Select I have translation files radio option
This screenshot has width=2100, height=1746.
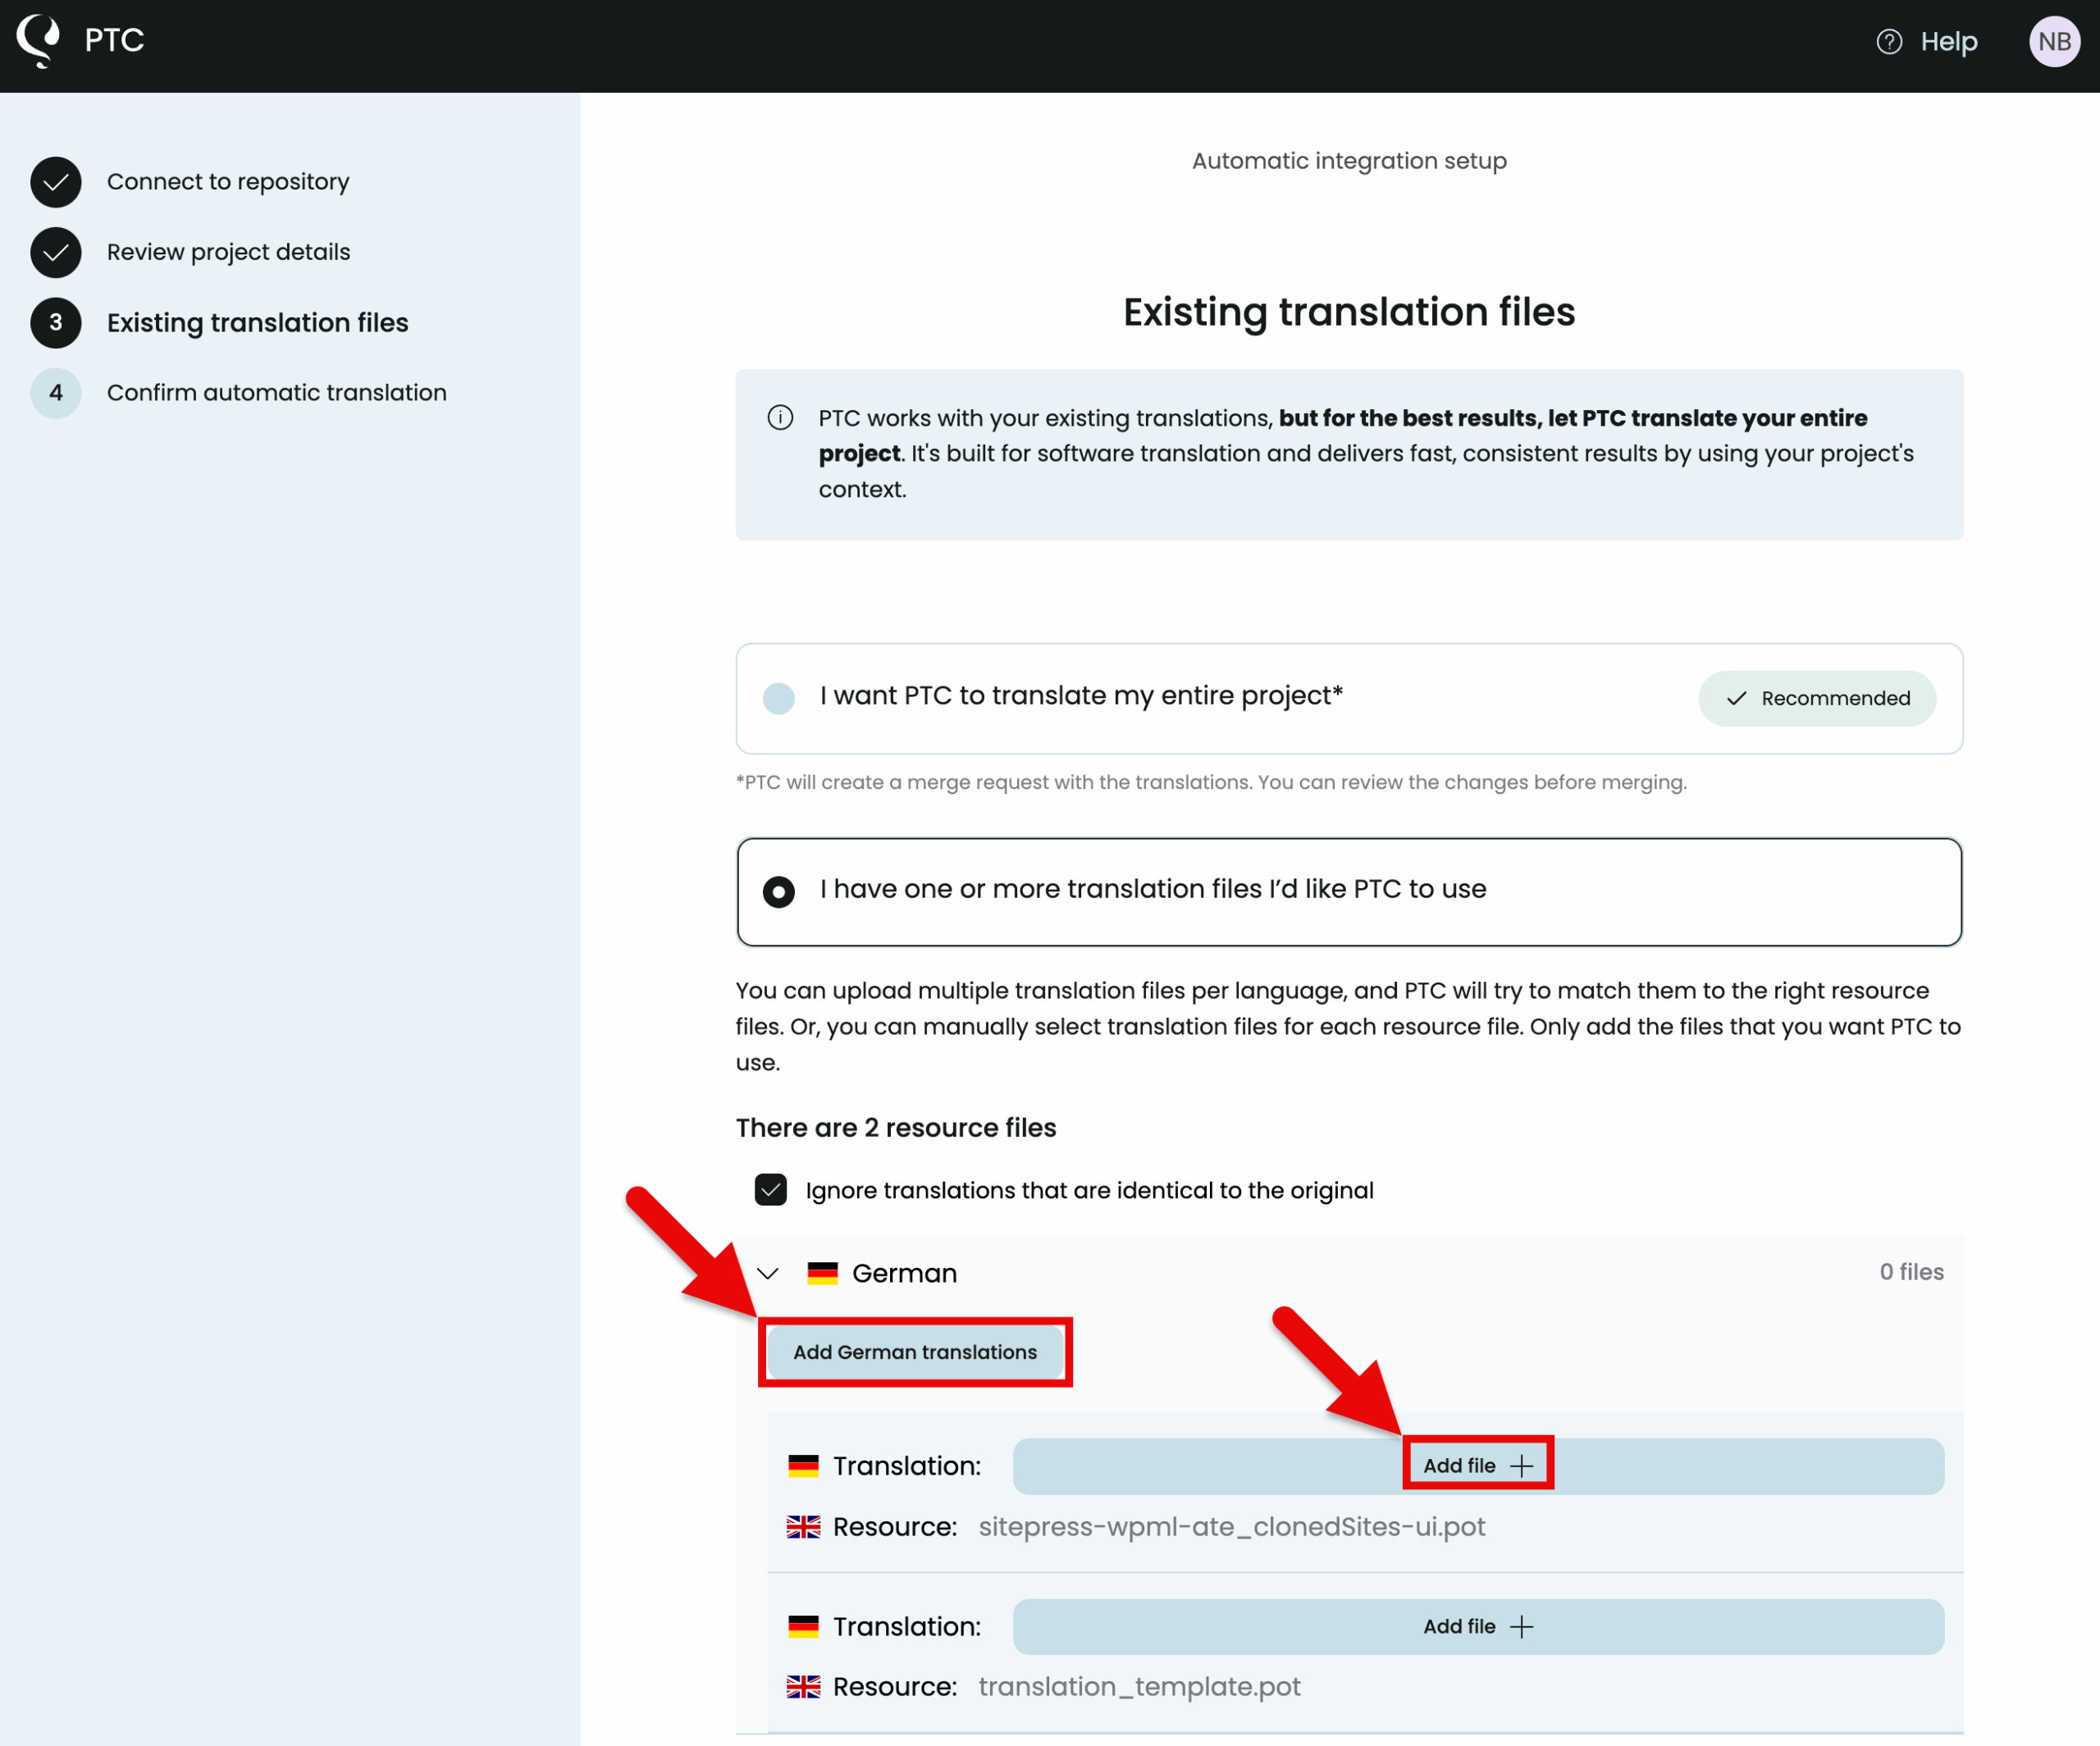[x=779, y=891]
